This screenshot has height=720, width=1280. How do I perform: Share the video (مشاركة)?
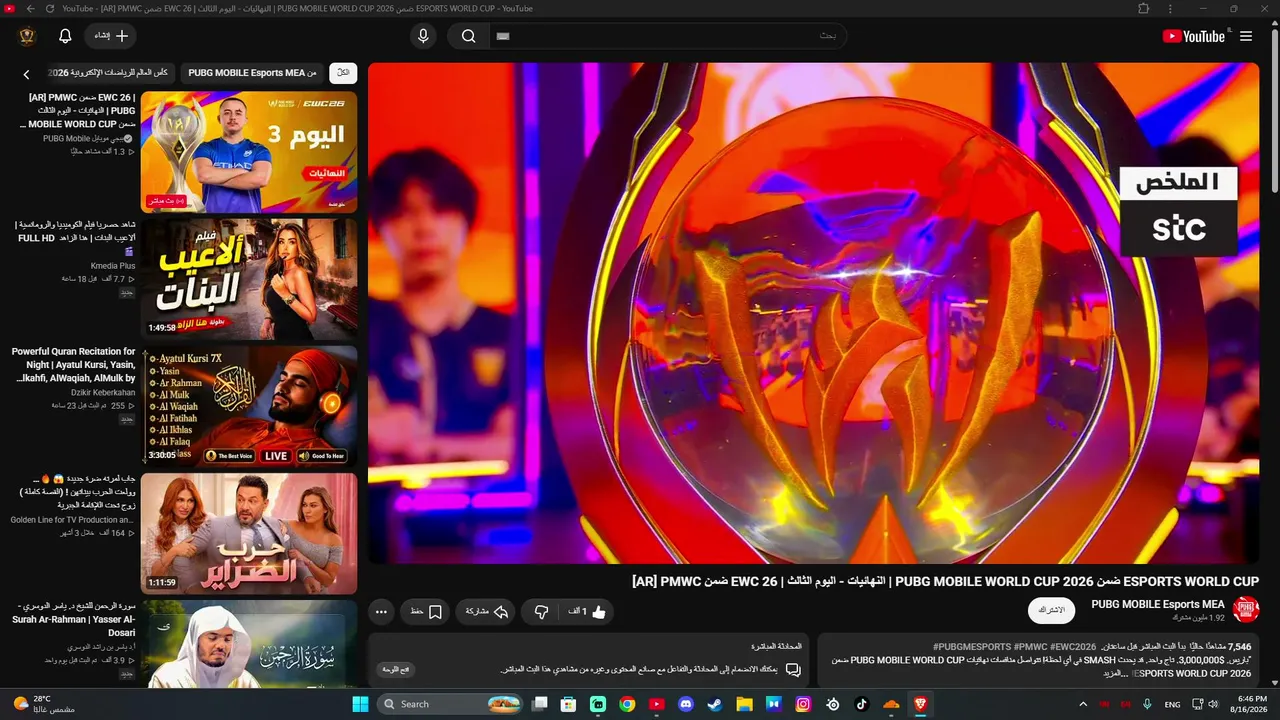487,611
